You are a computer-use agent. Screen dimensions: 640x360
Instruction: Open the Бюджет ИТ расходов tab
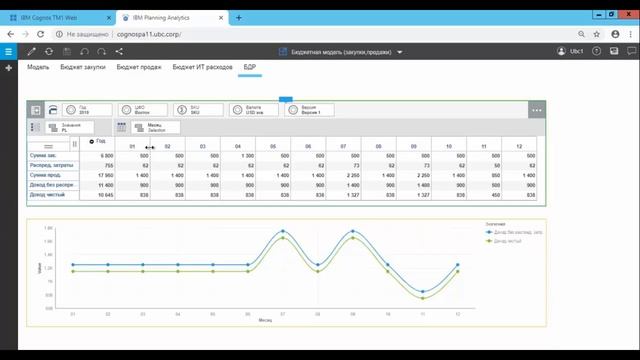pos(202,67)
